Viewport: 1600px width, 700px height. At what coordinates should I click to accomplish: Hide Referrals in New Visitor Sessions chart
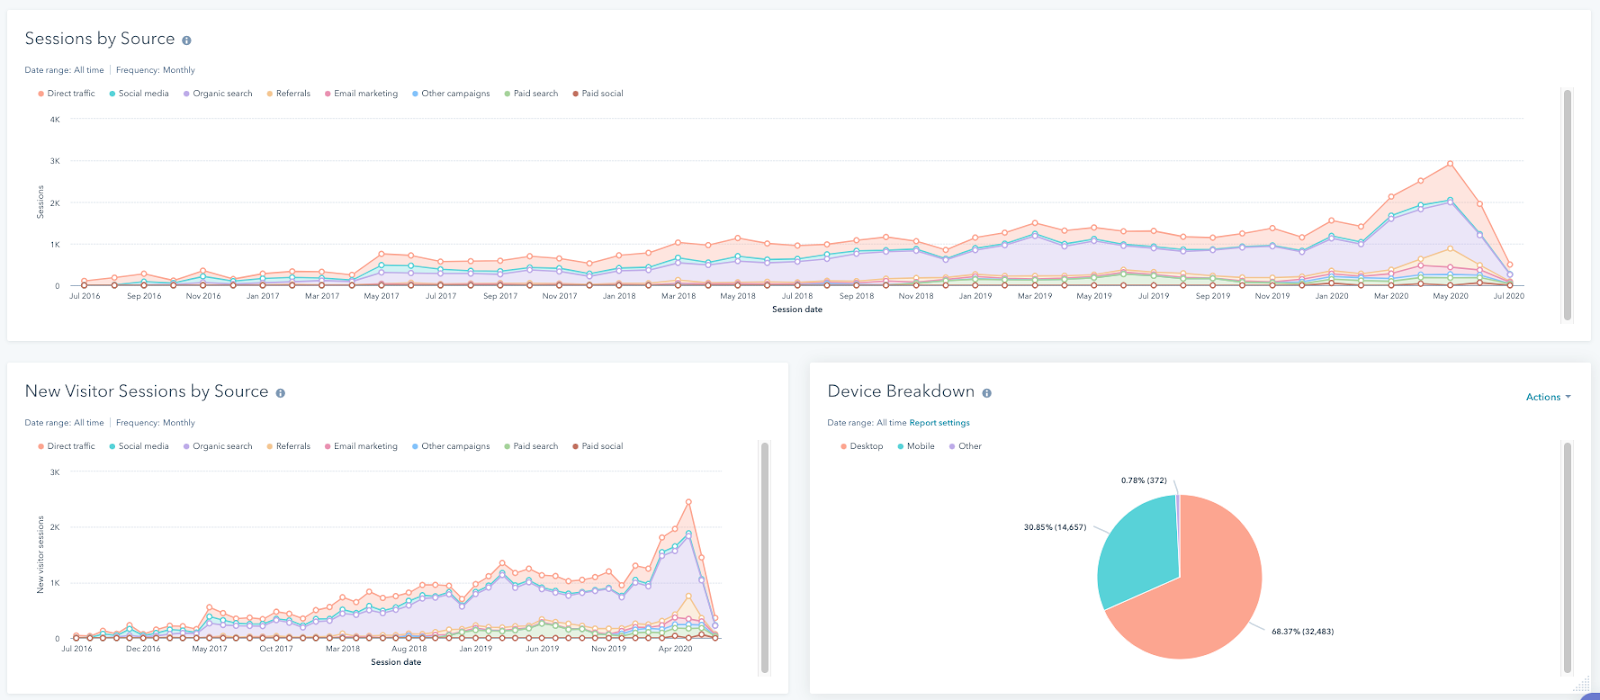(288, 447)
